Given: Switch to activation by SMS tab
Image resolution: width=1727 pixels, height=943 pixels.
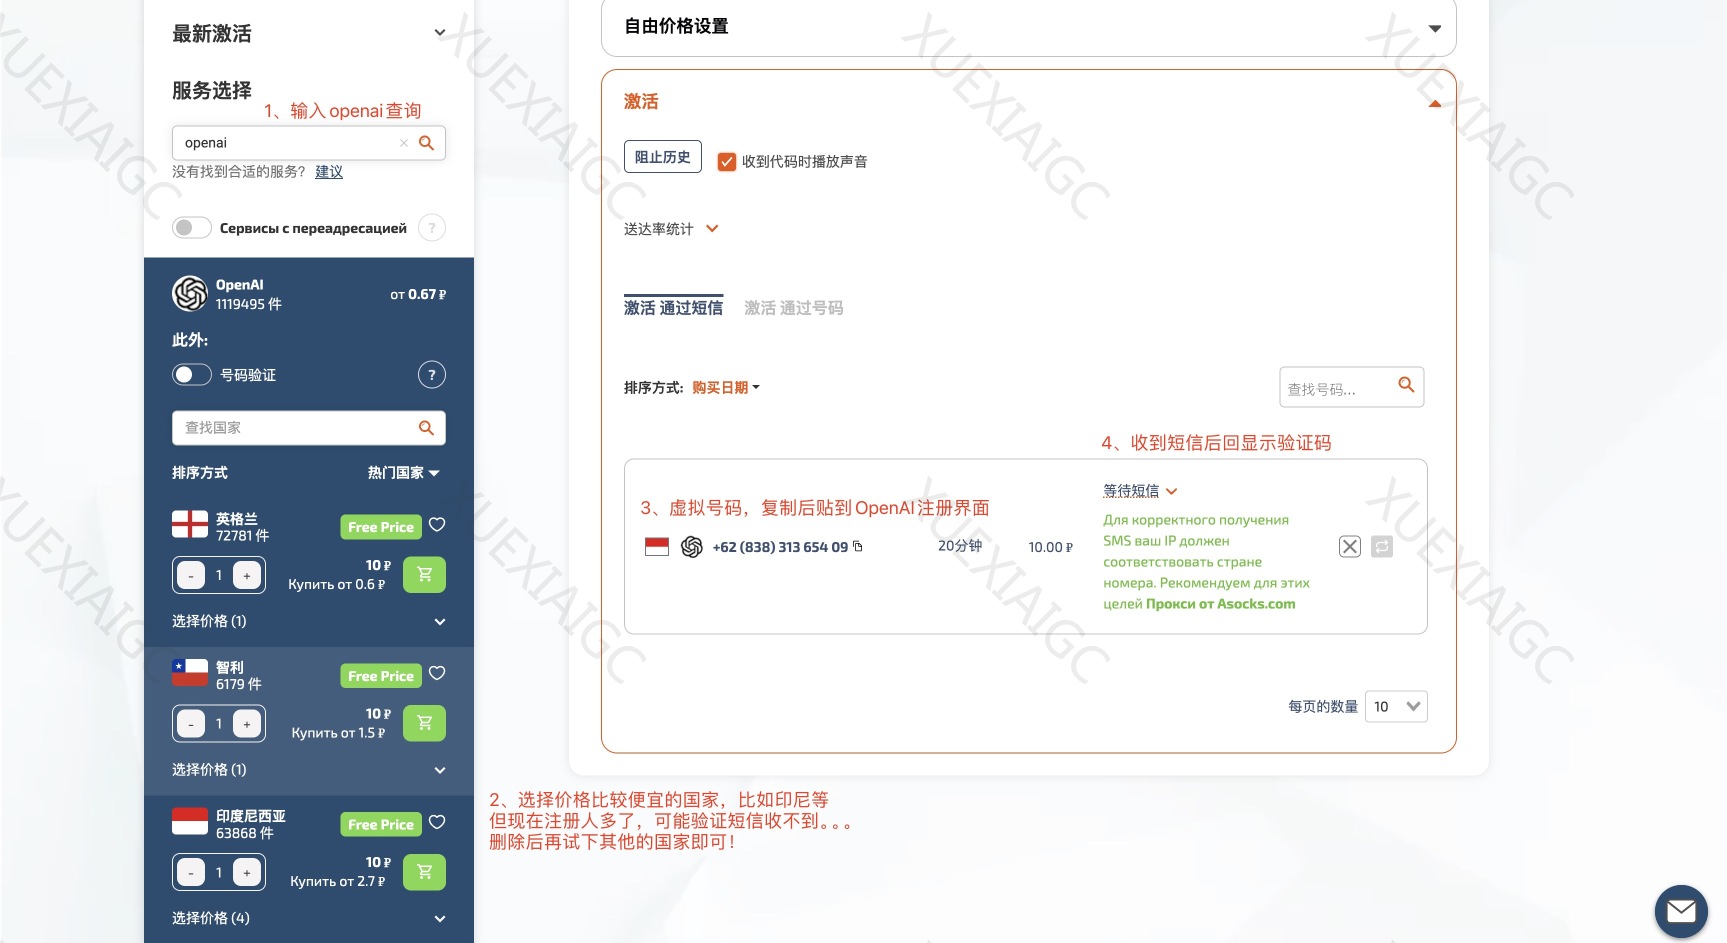Looking at the screenshot, I should point(673,308).
